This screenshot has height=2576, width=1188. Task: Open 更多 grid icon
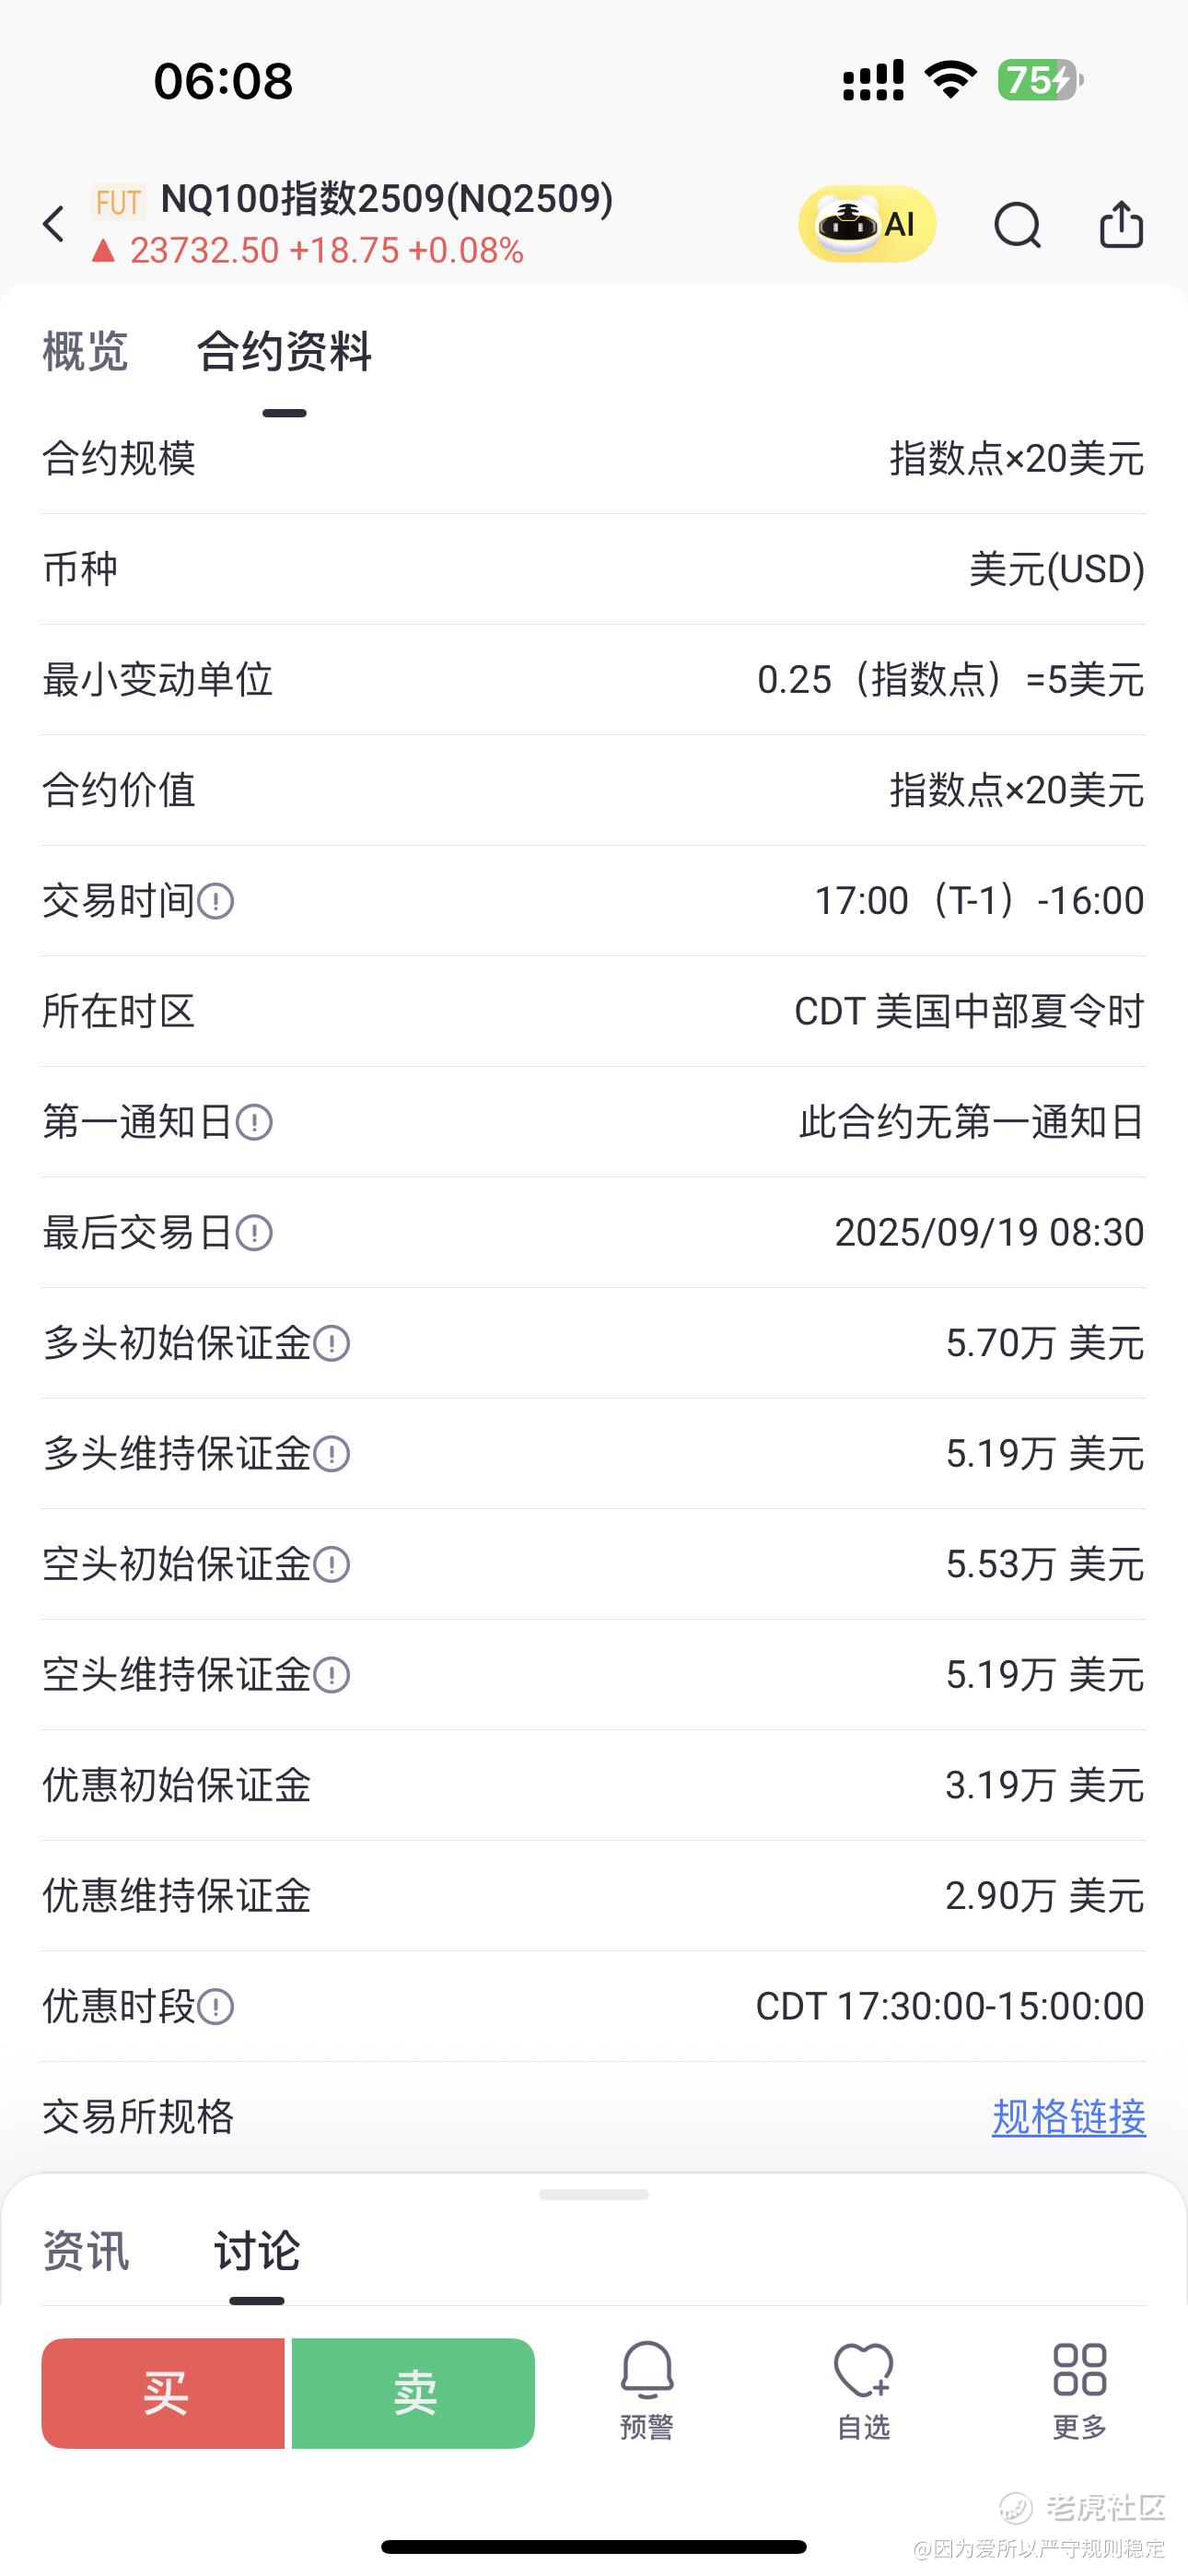coord(1080,2391)
